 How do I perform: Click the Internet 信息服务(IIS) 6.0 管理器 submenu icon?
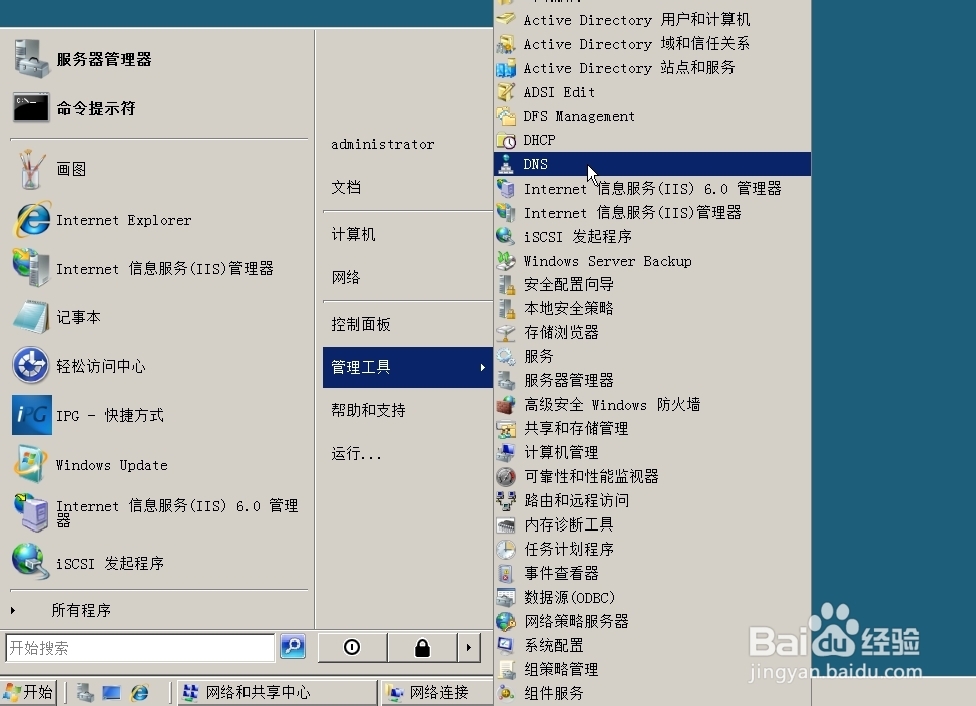click(x=506, y=188)
